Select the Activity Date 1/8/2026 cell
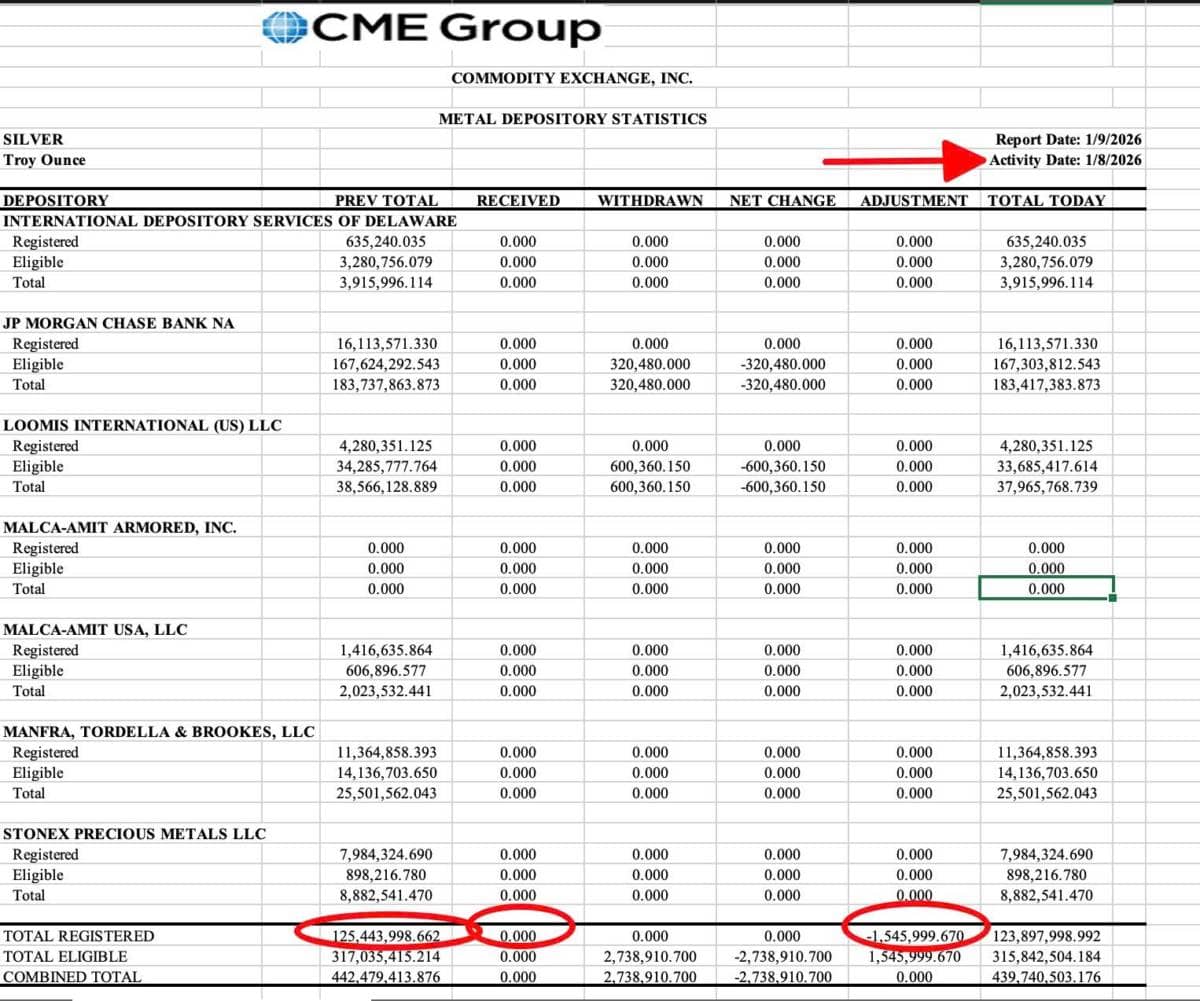The width and height of the screenshot is (1200, 1001). pyautogui.click(x=1066, y=160)
